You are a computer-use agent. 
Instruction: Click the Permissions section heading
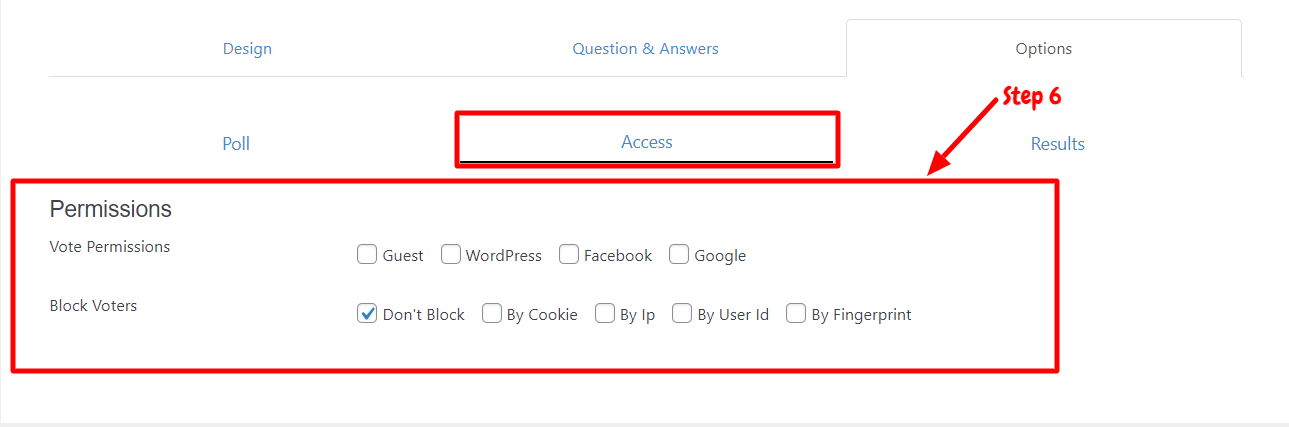(111, 209)
